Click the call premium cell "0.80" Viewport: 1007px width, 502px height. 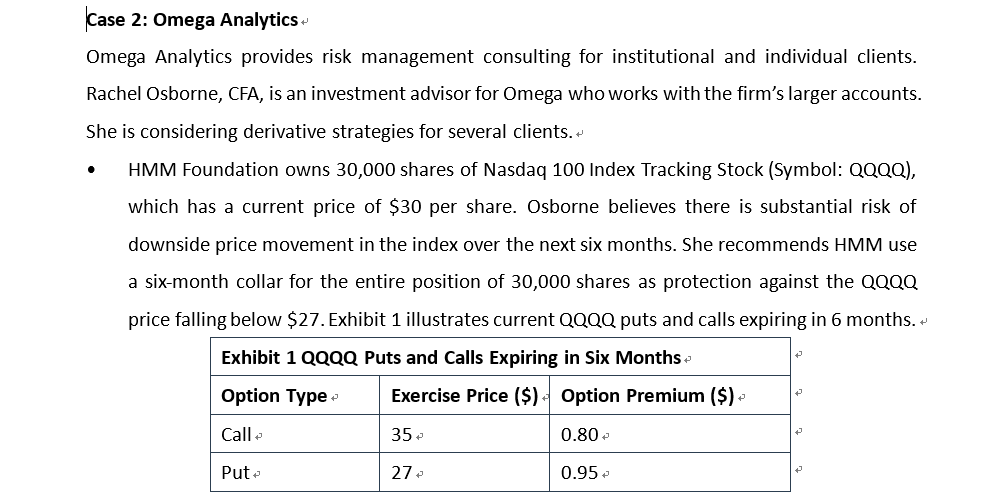pyautogui.click(x=580, y=434)
